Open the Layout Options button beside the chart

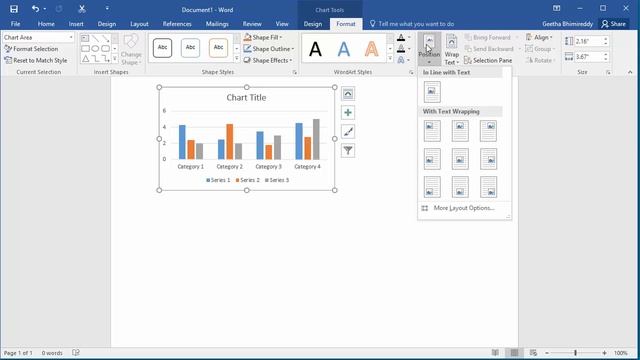pos(348,94)
